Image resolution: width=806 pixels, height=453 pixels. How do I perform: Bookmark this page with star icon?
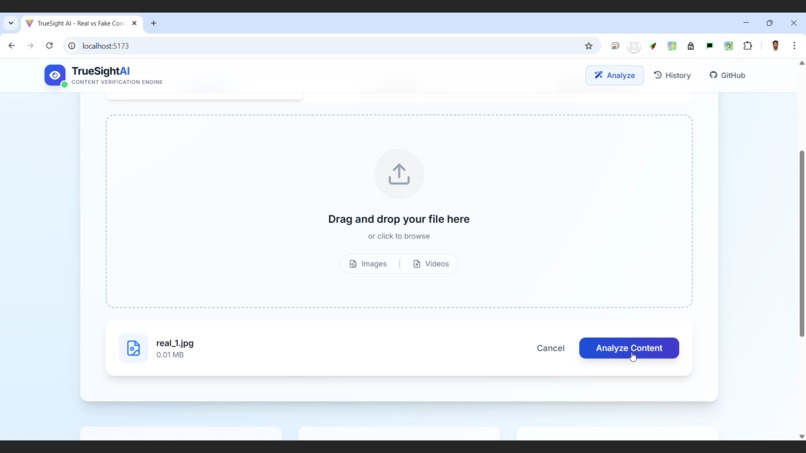pos(589,46)
